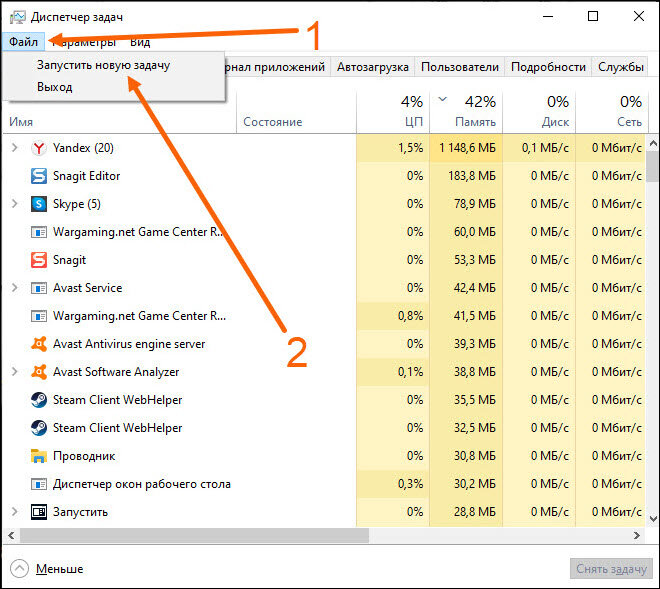Sort by the Диск column header
The image size is (660, 589).
coord(539,112)
